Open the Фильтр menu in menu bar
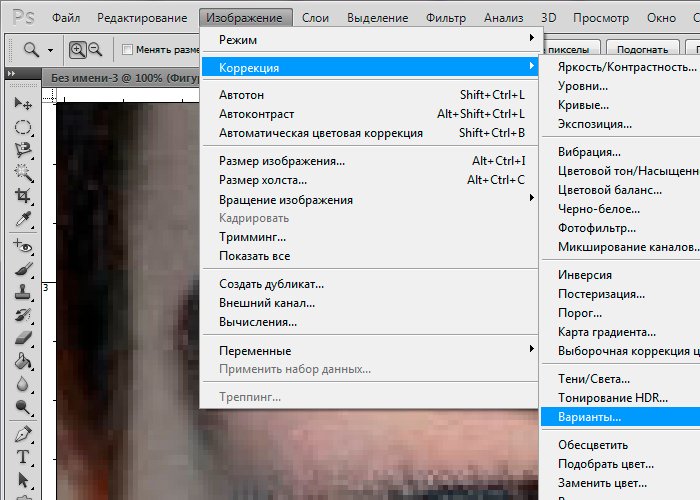The width and height of the screenshot is (700, 500). point(445,18)
